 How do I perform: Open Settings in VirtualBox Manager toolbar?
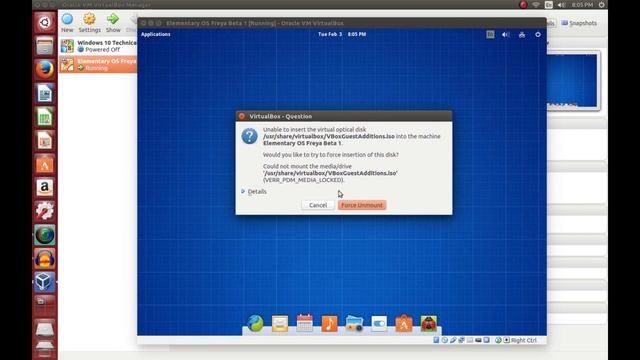(x=89, y=22)
